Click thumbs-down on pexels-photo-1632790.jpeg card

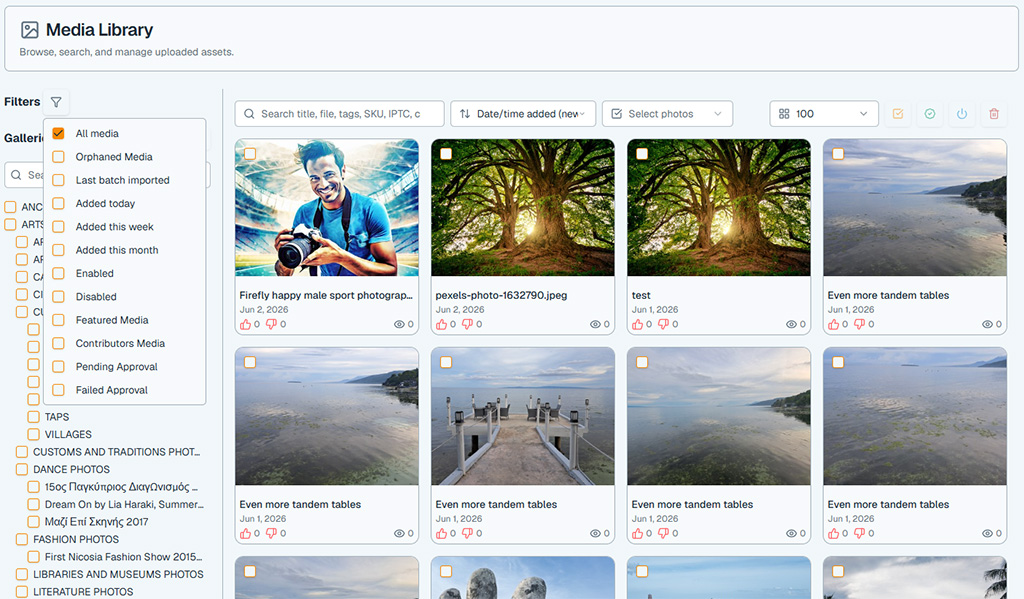tap(467, 324)
